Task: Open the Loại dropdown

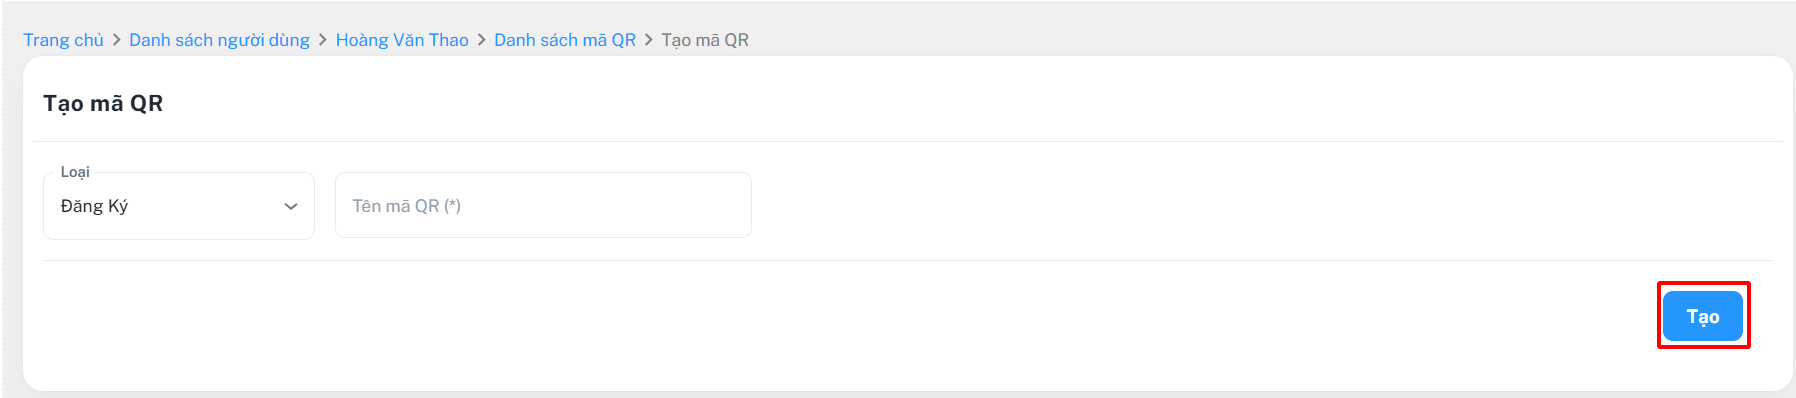Action: (x=179, y=206)
